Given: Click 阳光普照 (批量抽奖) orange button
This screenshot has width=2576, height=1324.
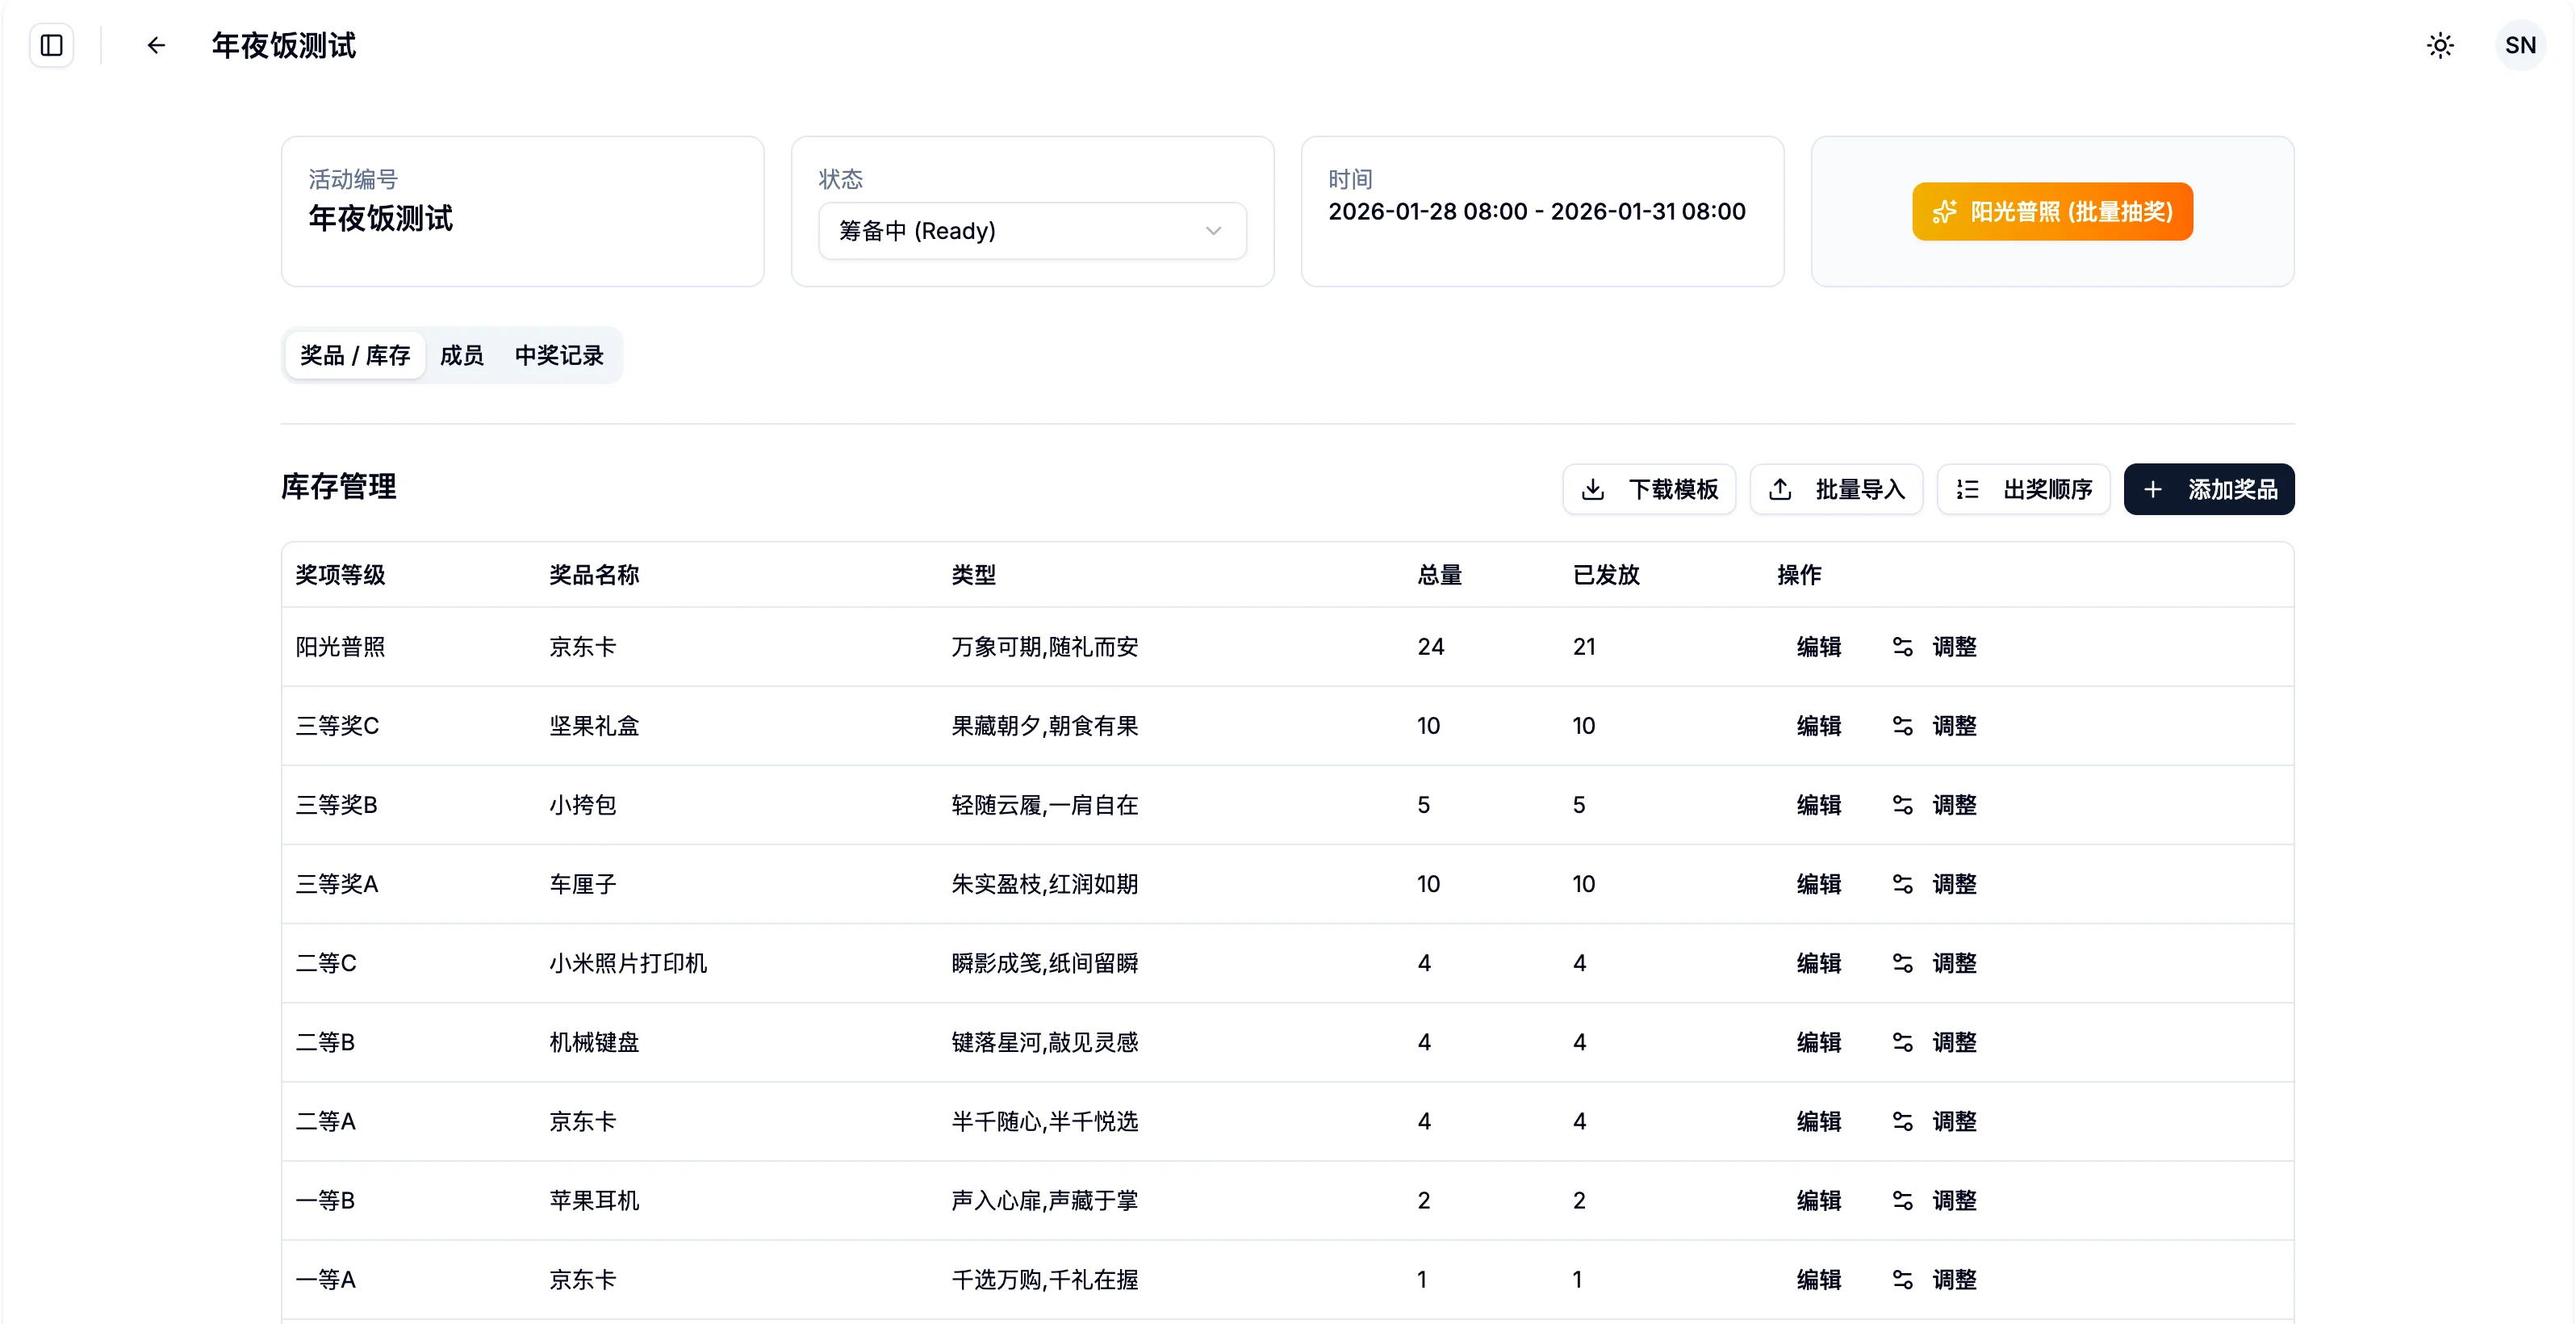Looking at the screenshot, I should click(x=2052, y=211).
